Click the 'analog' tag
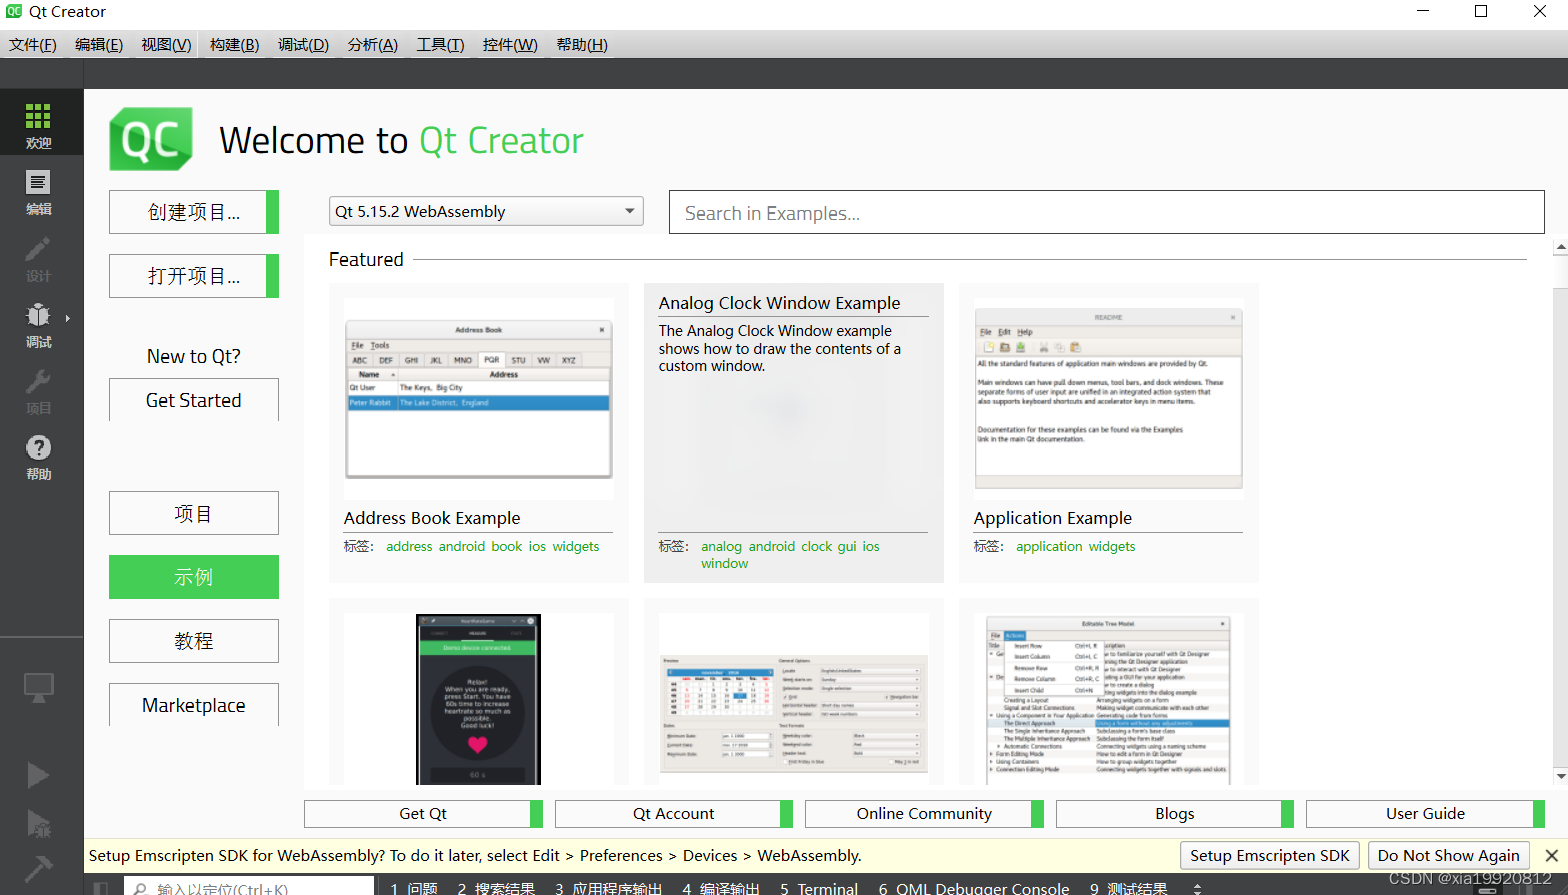The width and height of the screenshot is (1568, 895). tap(721, 546)
